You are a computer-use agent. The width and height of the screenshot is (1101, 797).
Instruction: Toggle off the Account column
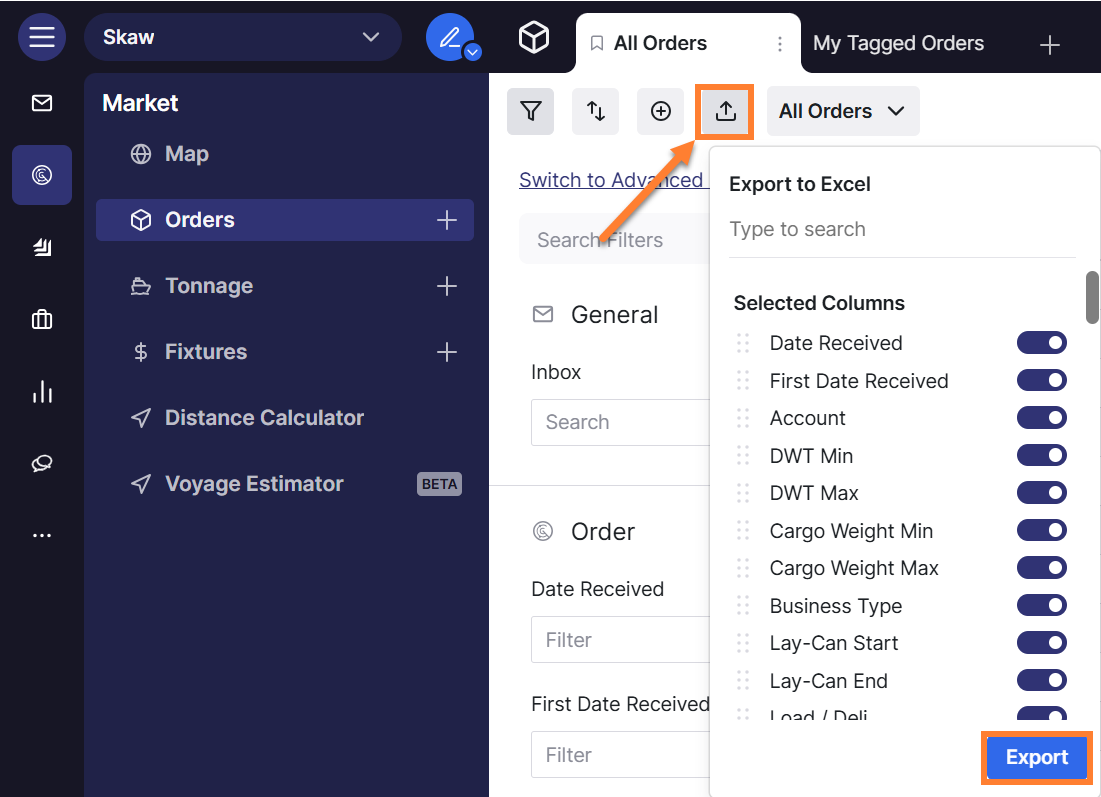click(1041, 418)
